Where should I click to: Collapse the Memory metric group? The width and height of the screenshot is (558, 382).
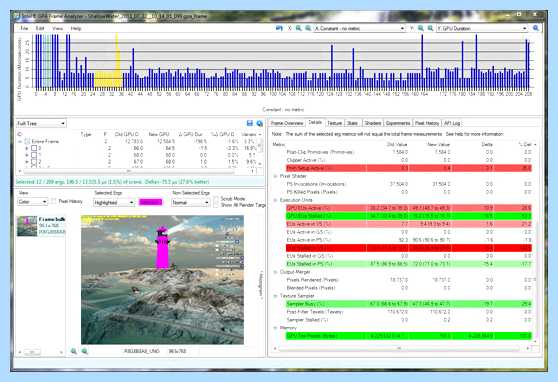[x=275, y=328]
